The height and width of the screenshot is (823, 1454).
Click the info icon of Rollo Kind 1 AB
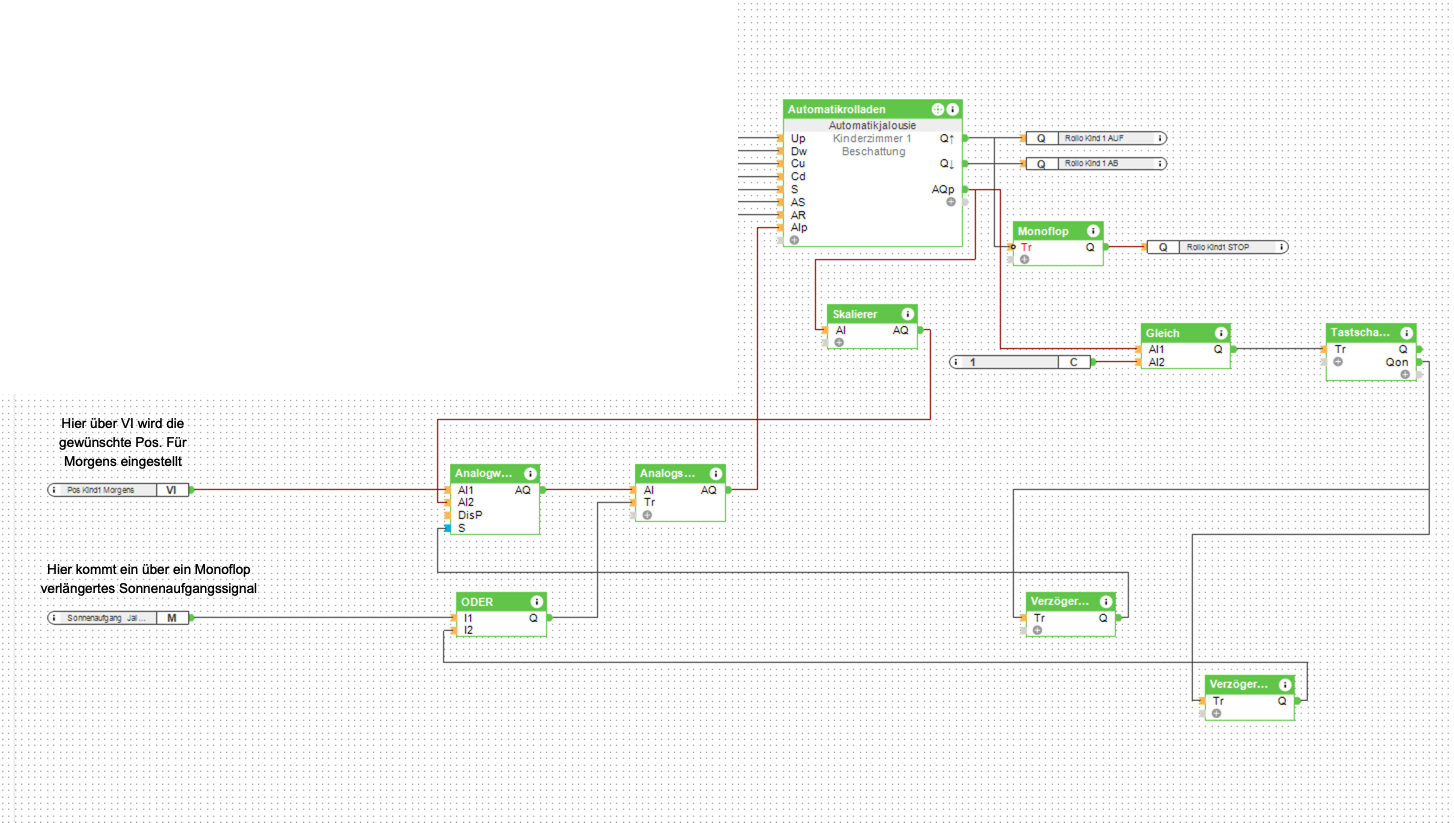coord(1159,163)
